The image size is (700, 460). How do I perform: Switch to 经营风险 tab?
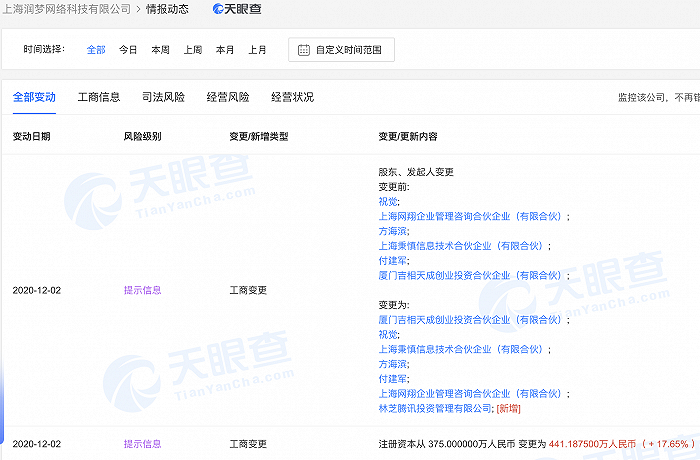pyautogui.click(x=228, y=97)
